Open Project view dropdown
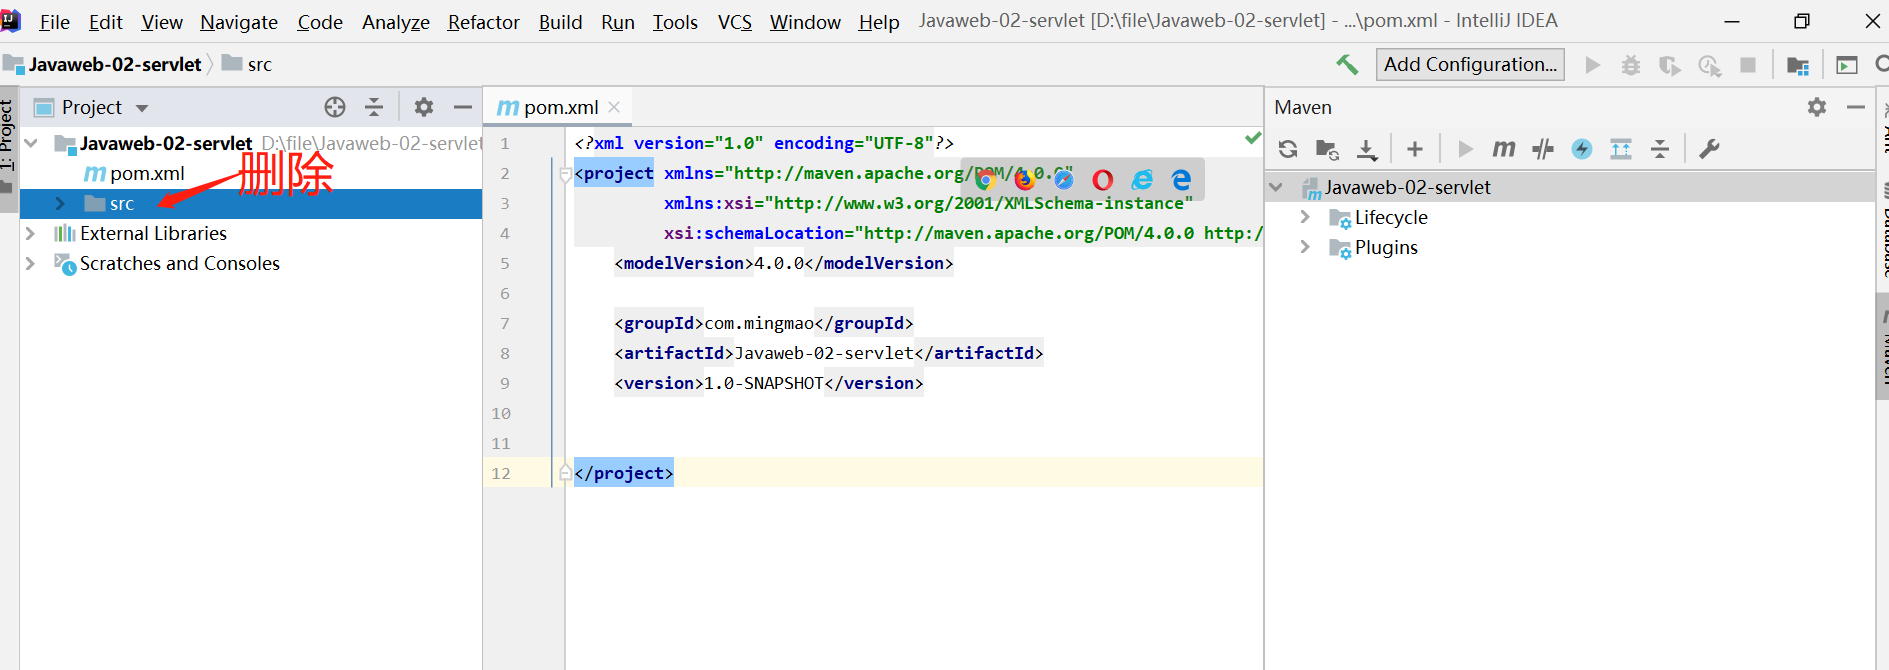The image size is (1889, 670). click(x=142, y=108)
